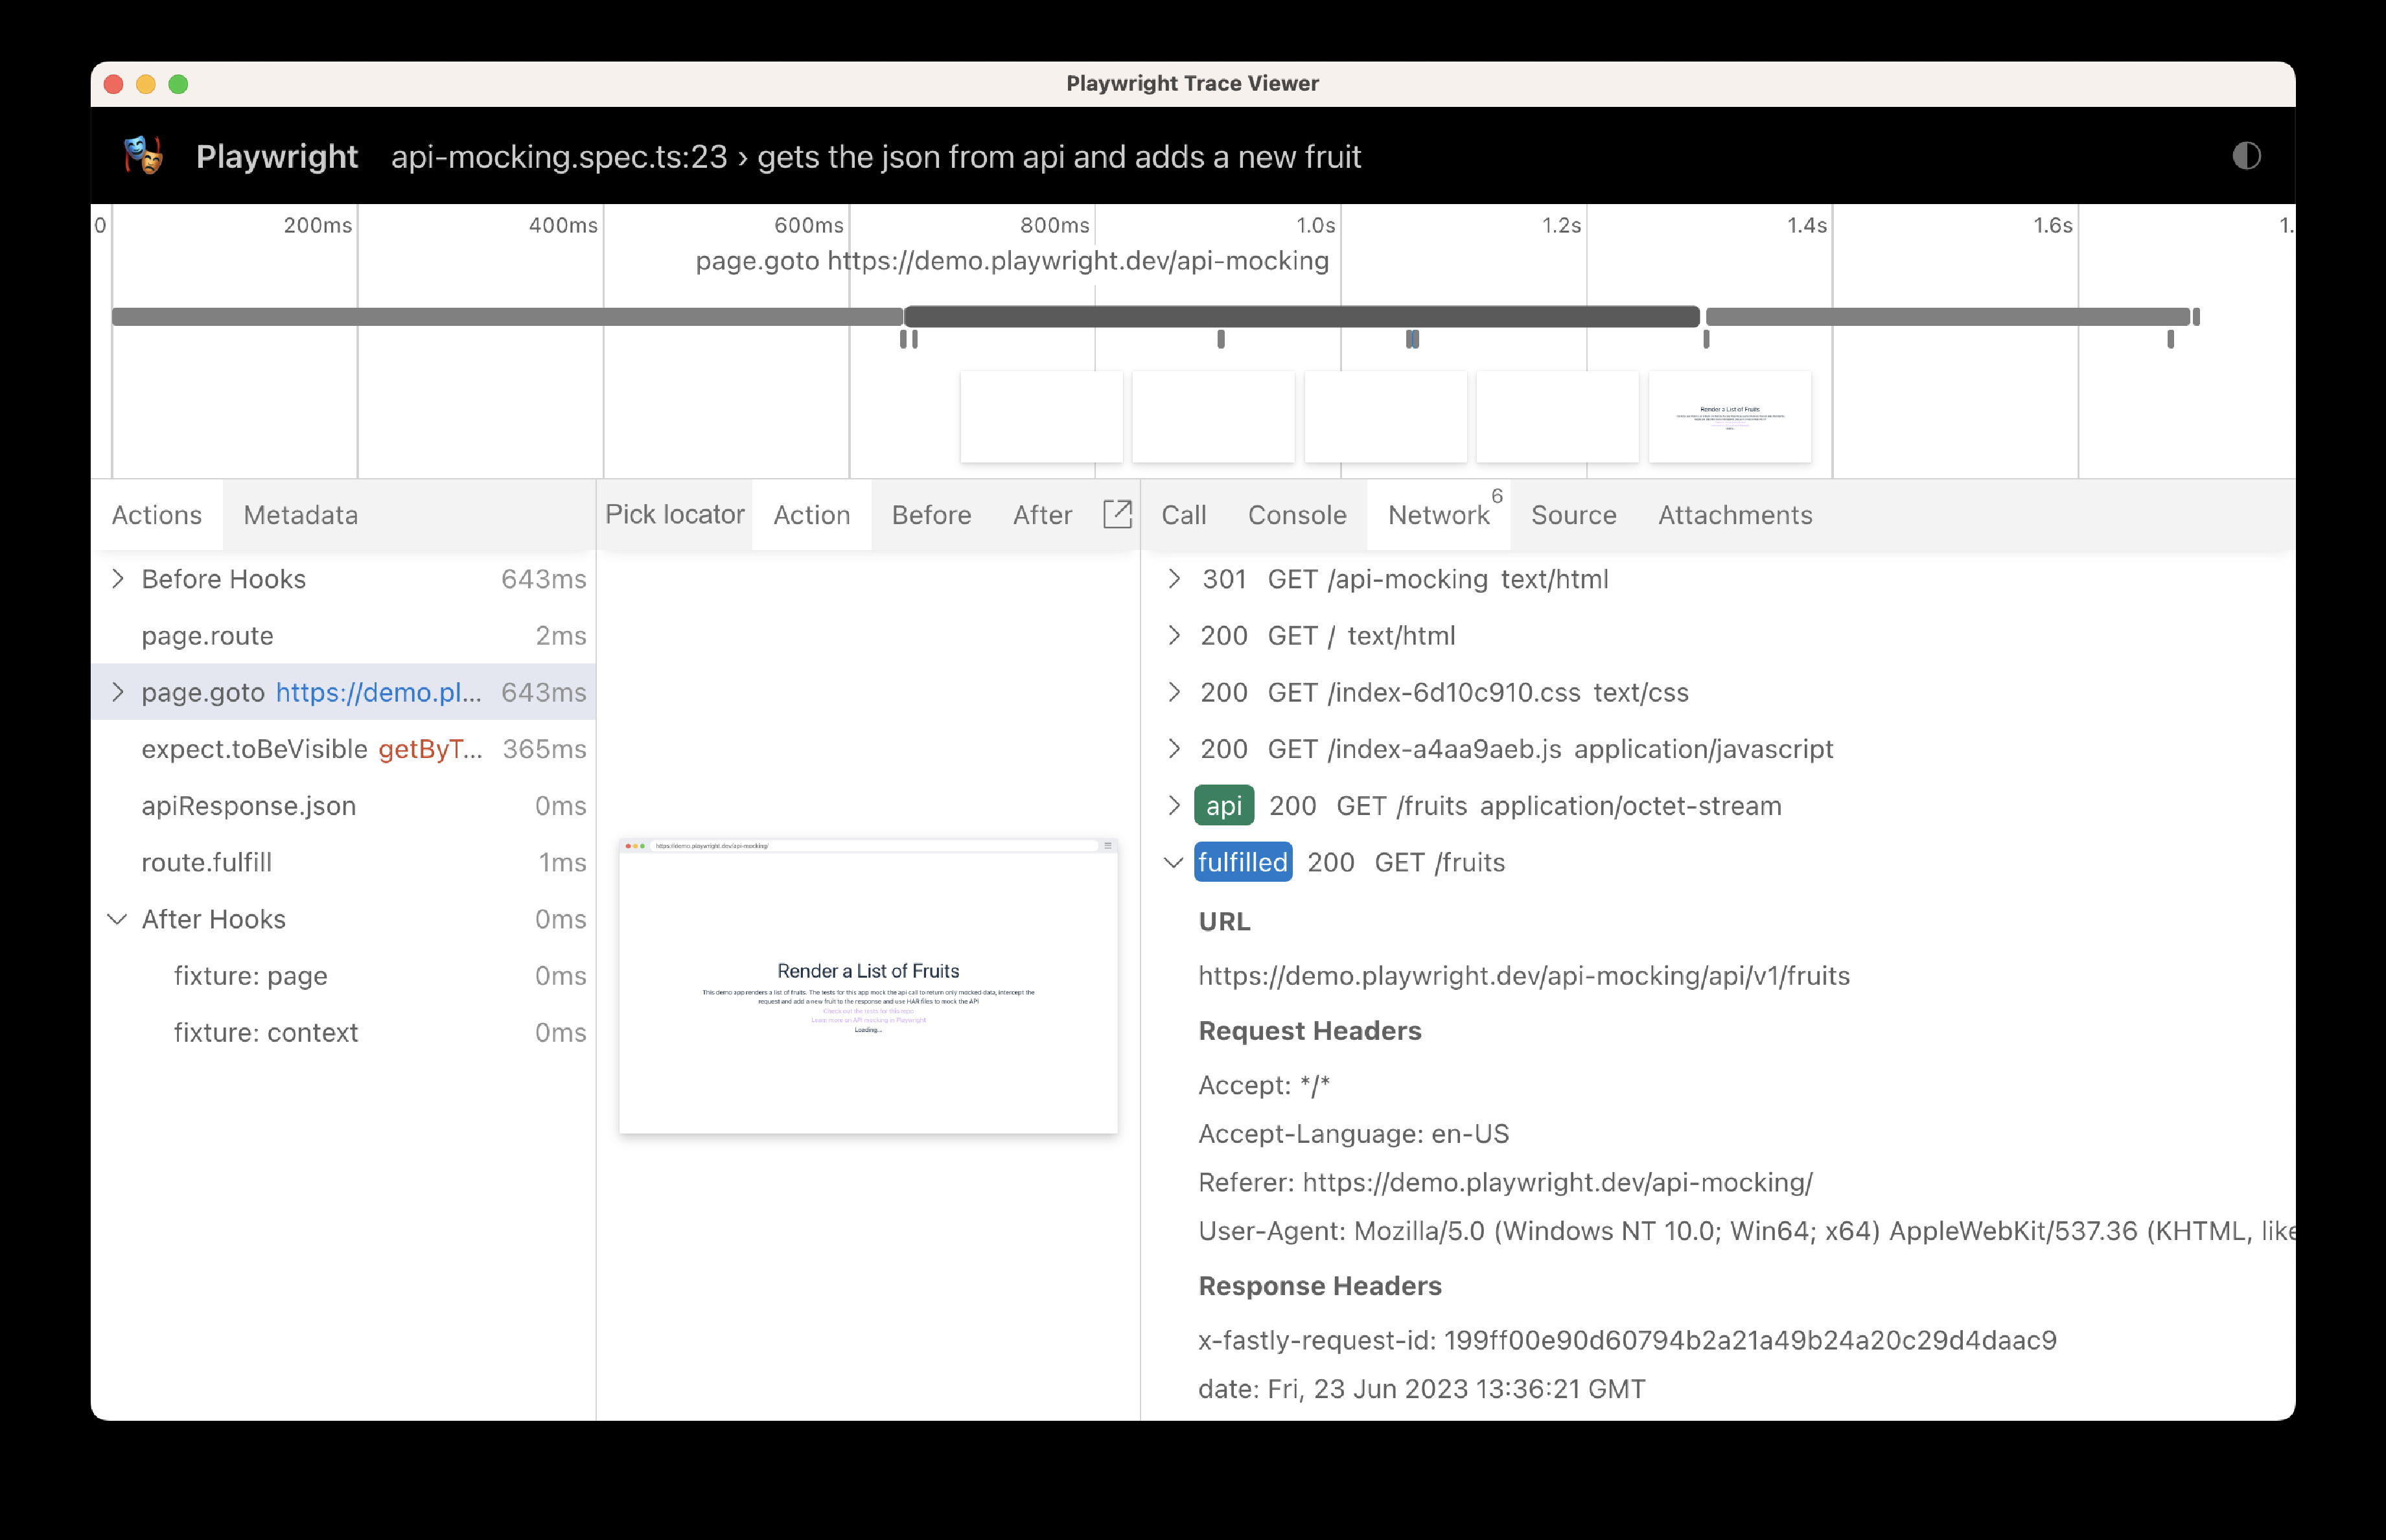Click the Before Hooks timeline bar segment
Screen dimensions: 2386x1540
point(507,316)
